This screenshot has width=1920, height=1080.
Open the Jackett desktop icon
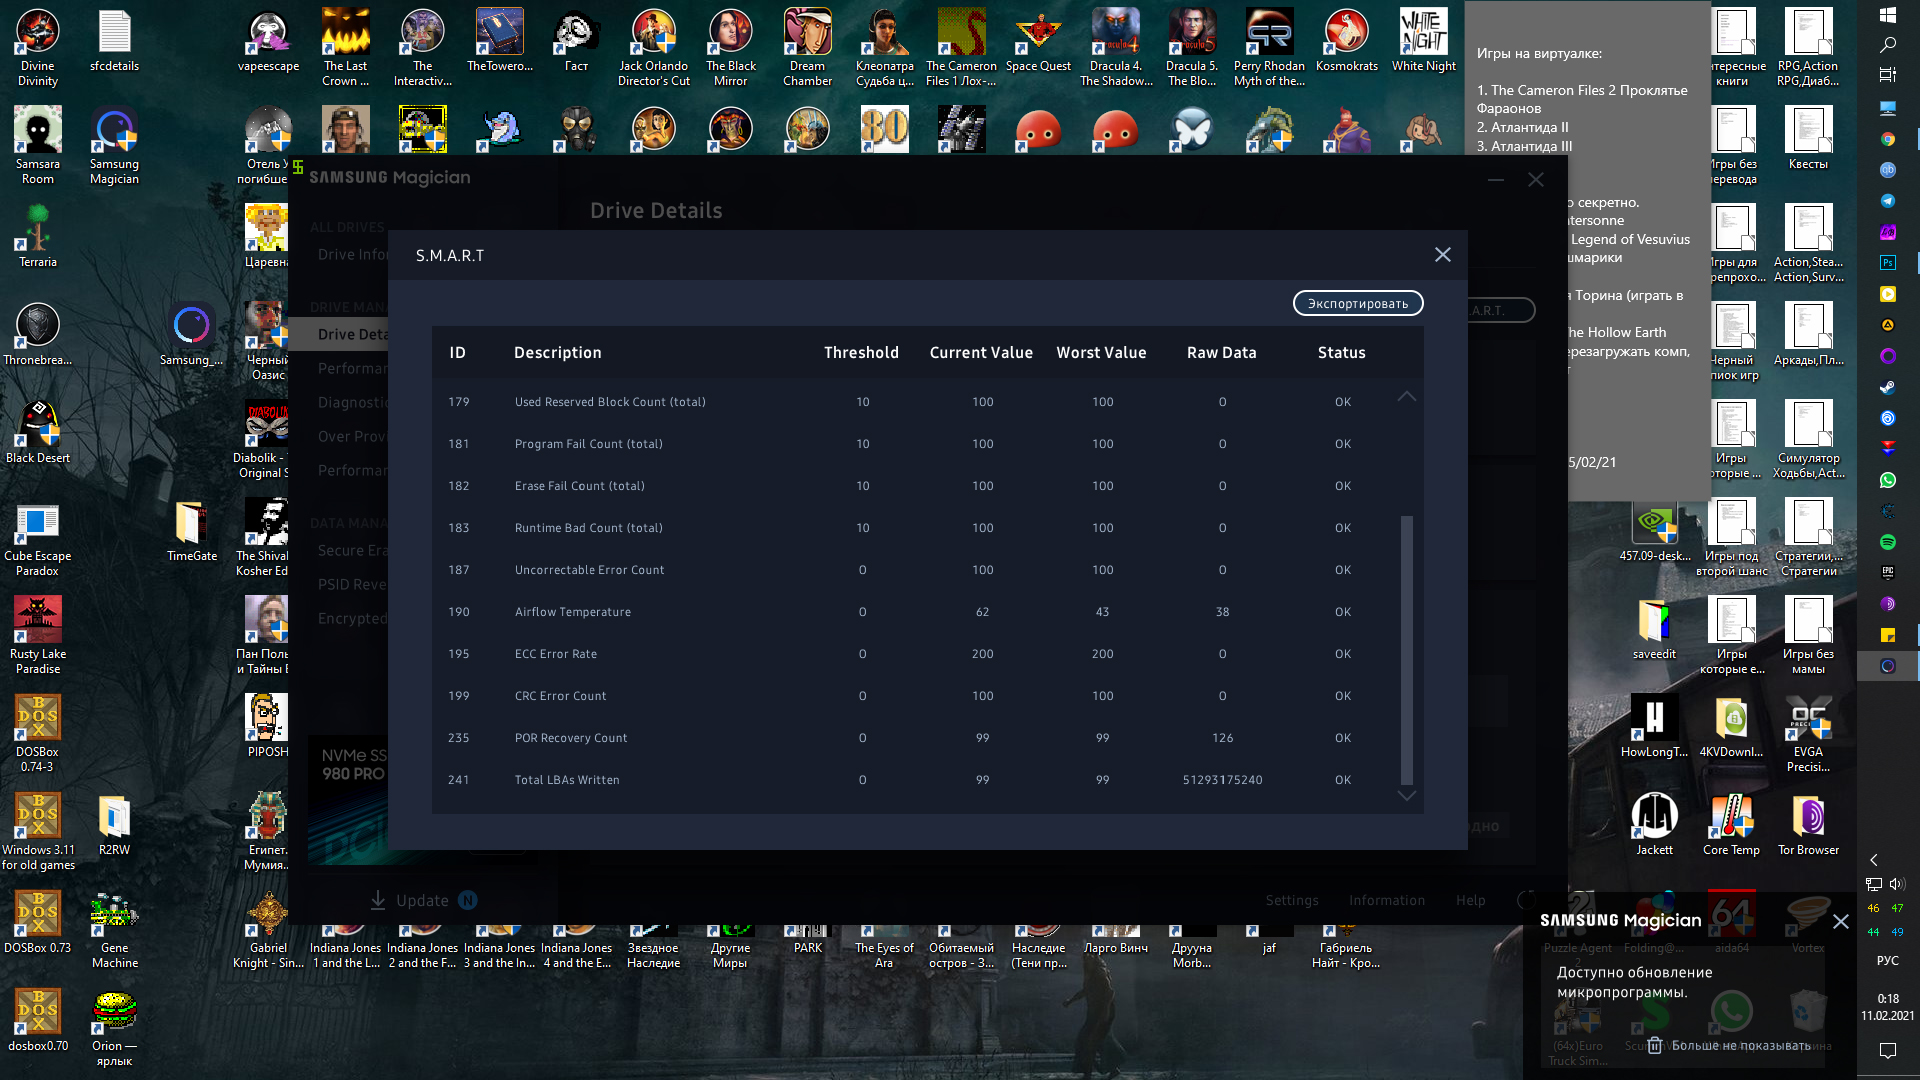1654,824
